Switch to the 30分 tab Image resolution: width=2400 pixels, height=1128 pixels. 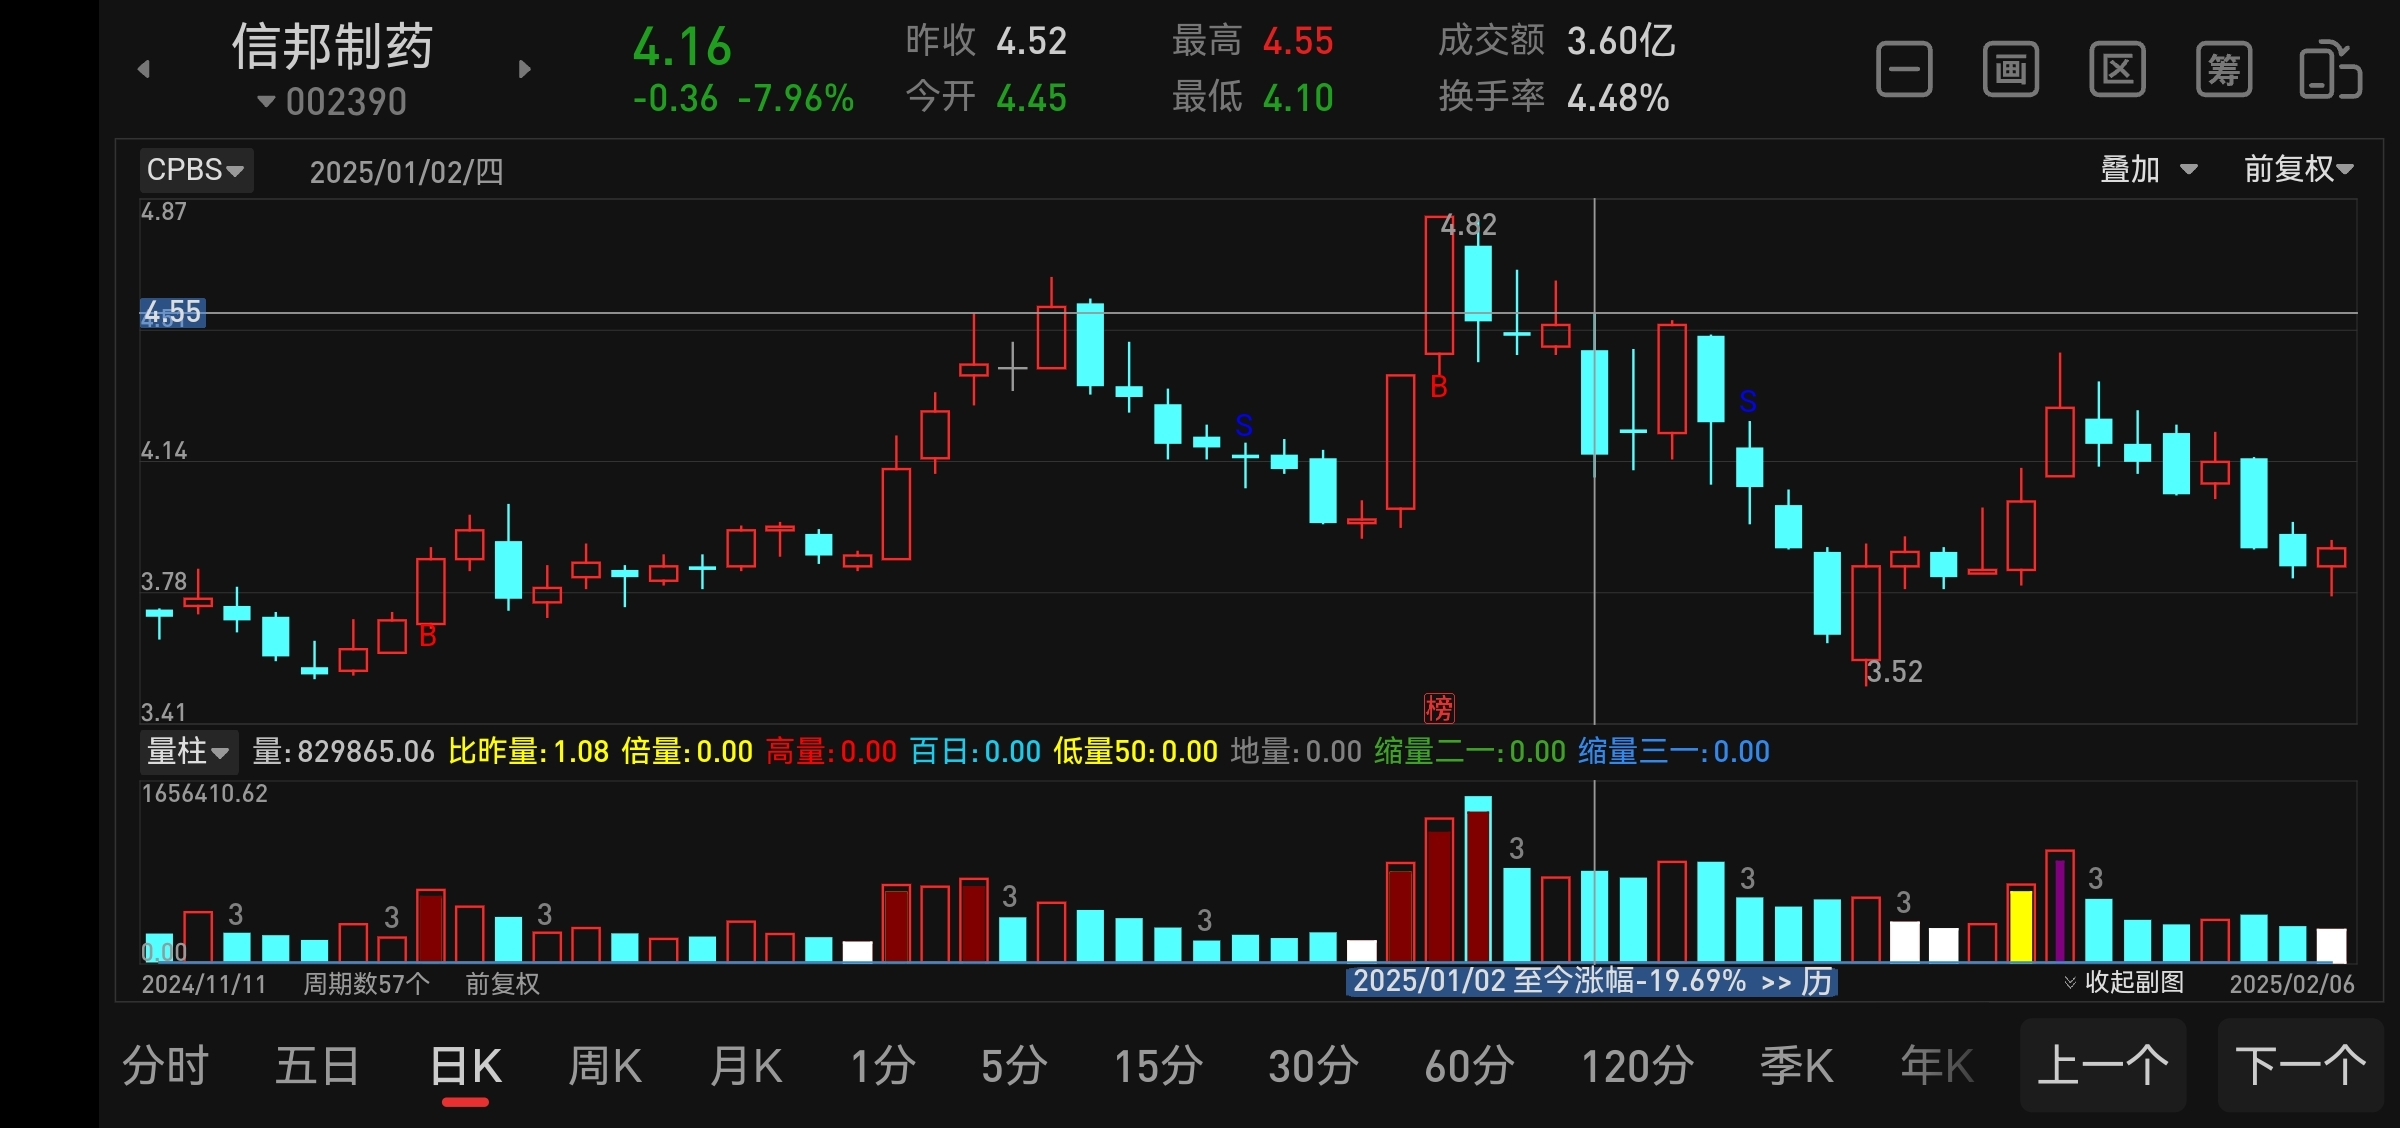(x=1313, y=1066)
